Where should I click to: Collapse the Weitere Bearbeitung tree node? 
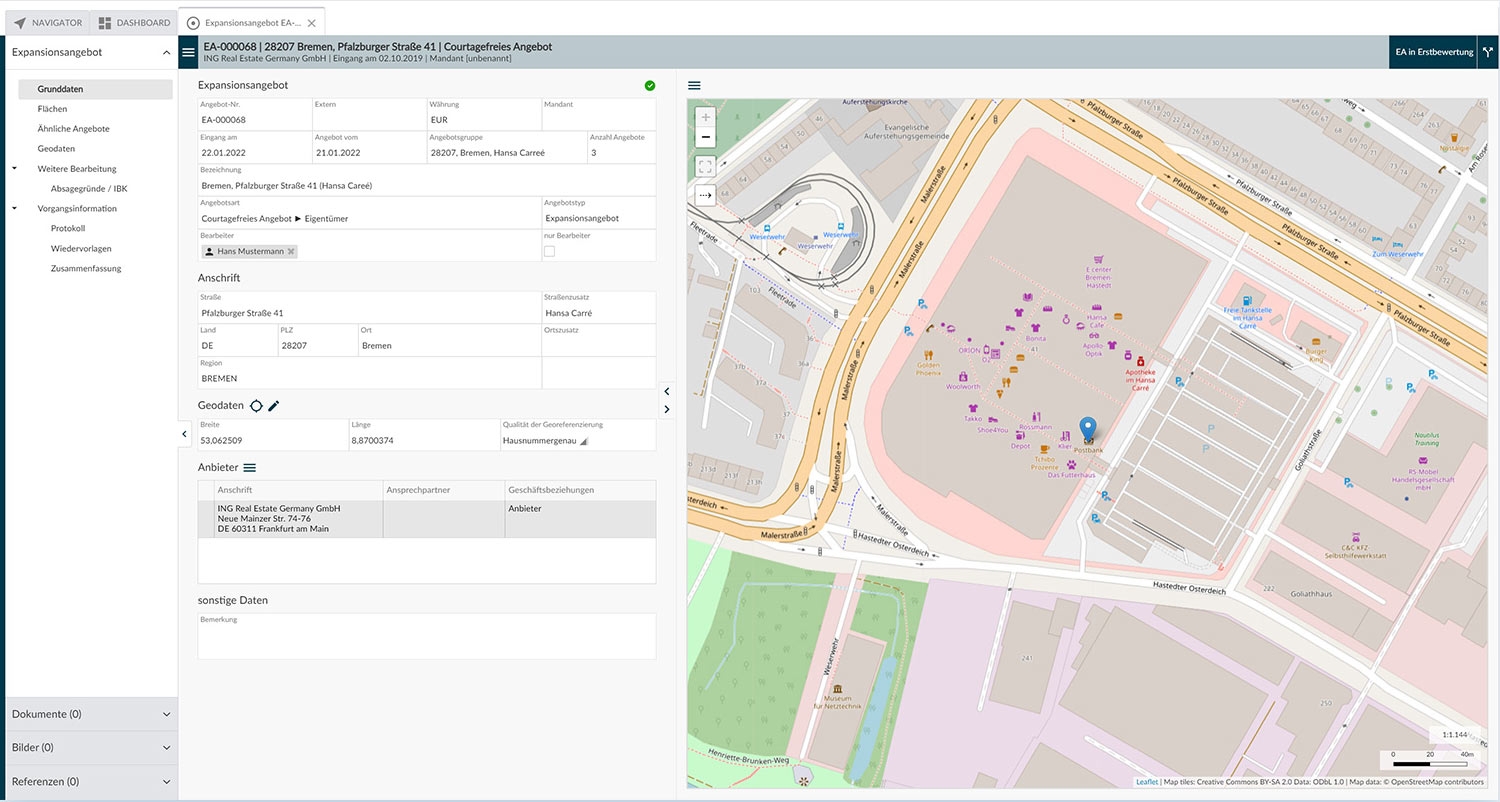coord(15,169)
